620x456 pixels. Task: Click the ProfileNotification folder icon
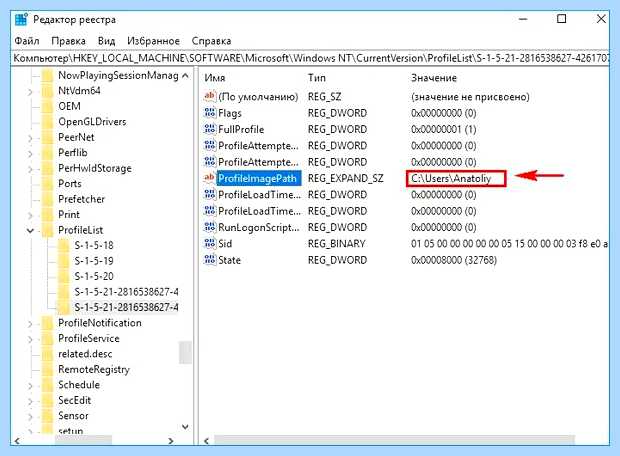(47, 323)
